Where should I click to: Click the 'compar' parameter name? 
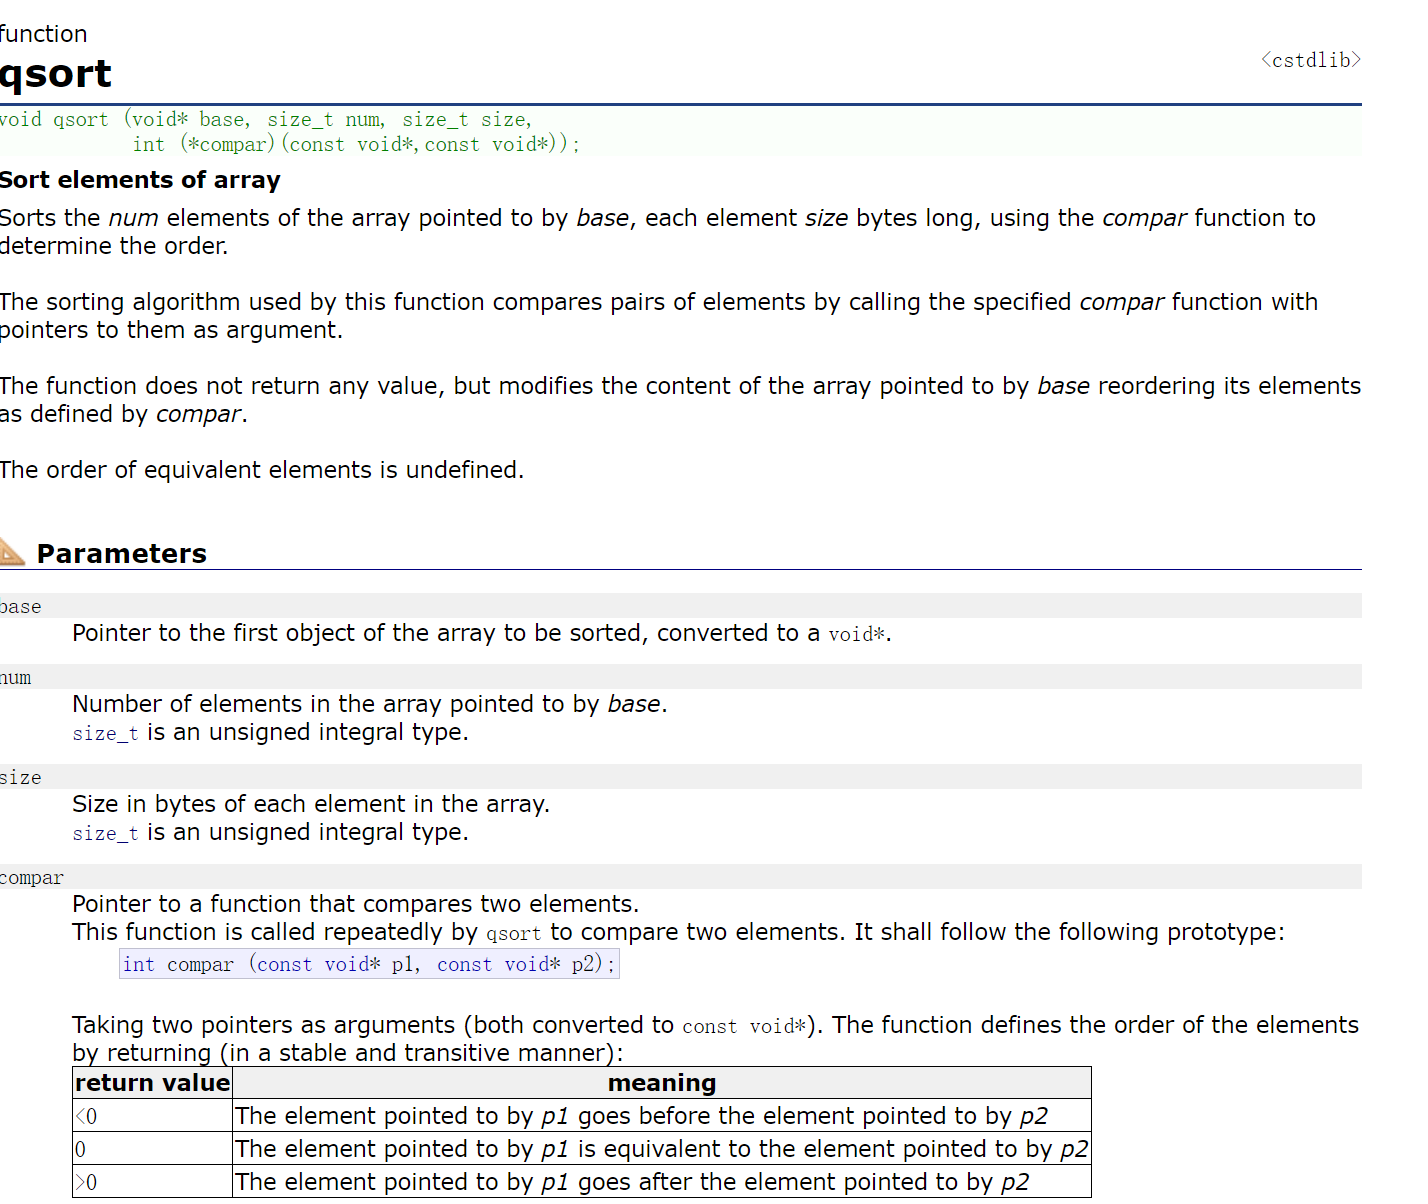click(32, 877)
